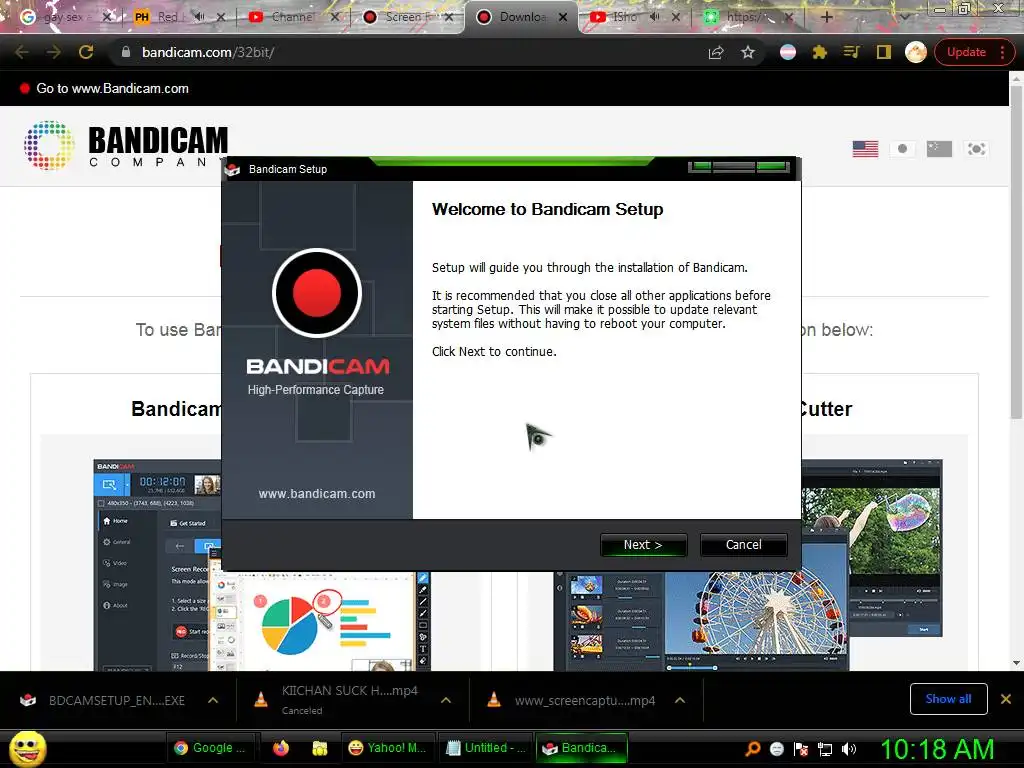Close the downloads bar

pos(1006,699)
